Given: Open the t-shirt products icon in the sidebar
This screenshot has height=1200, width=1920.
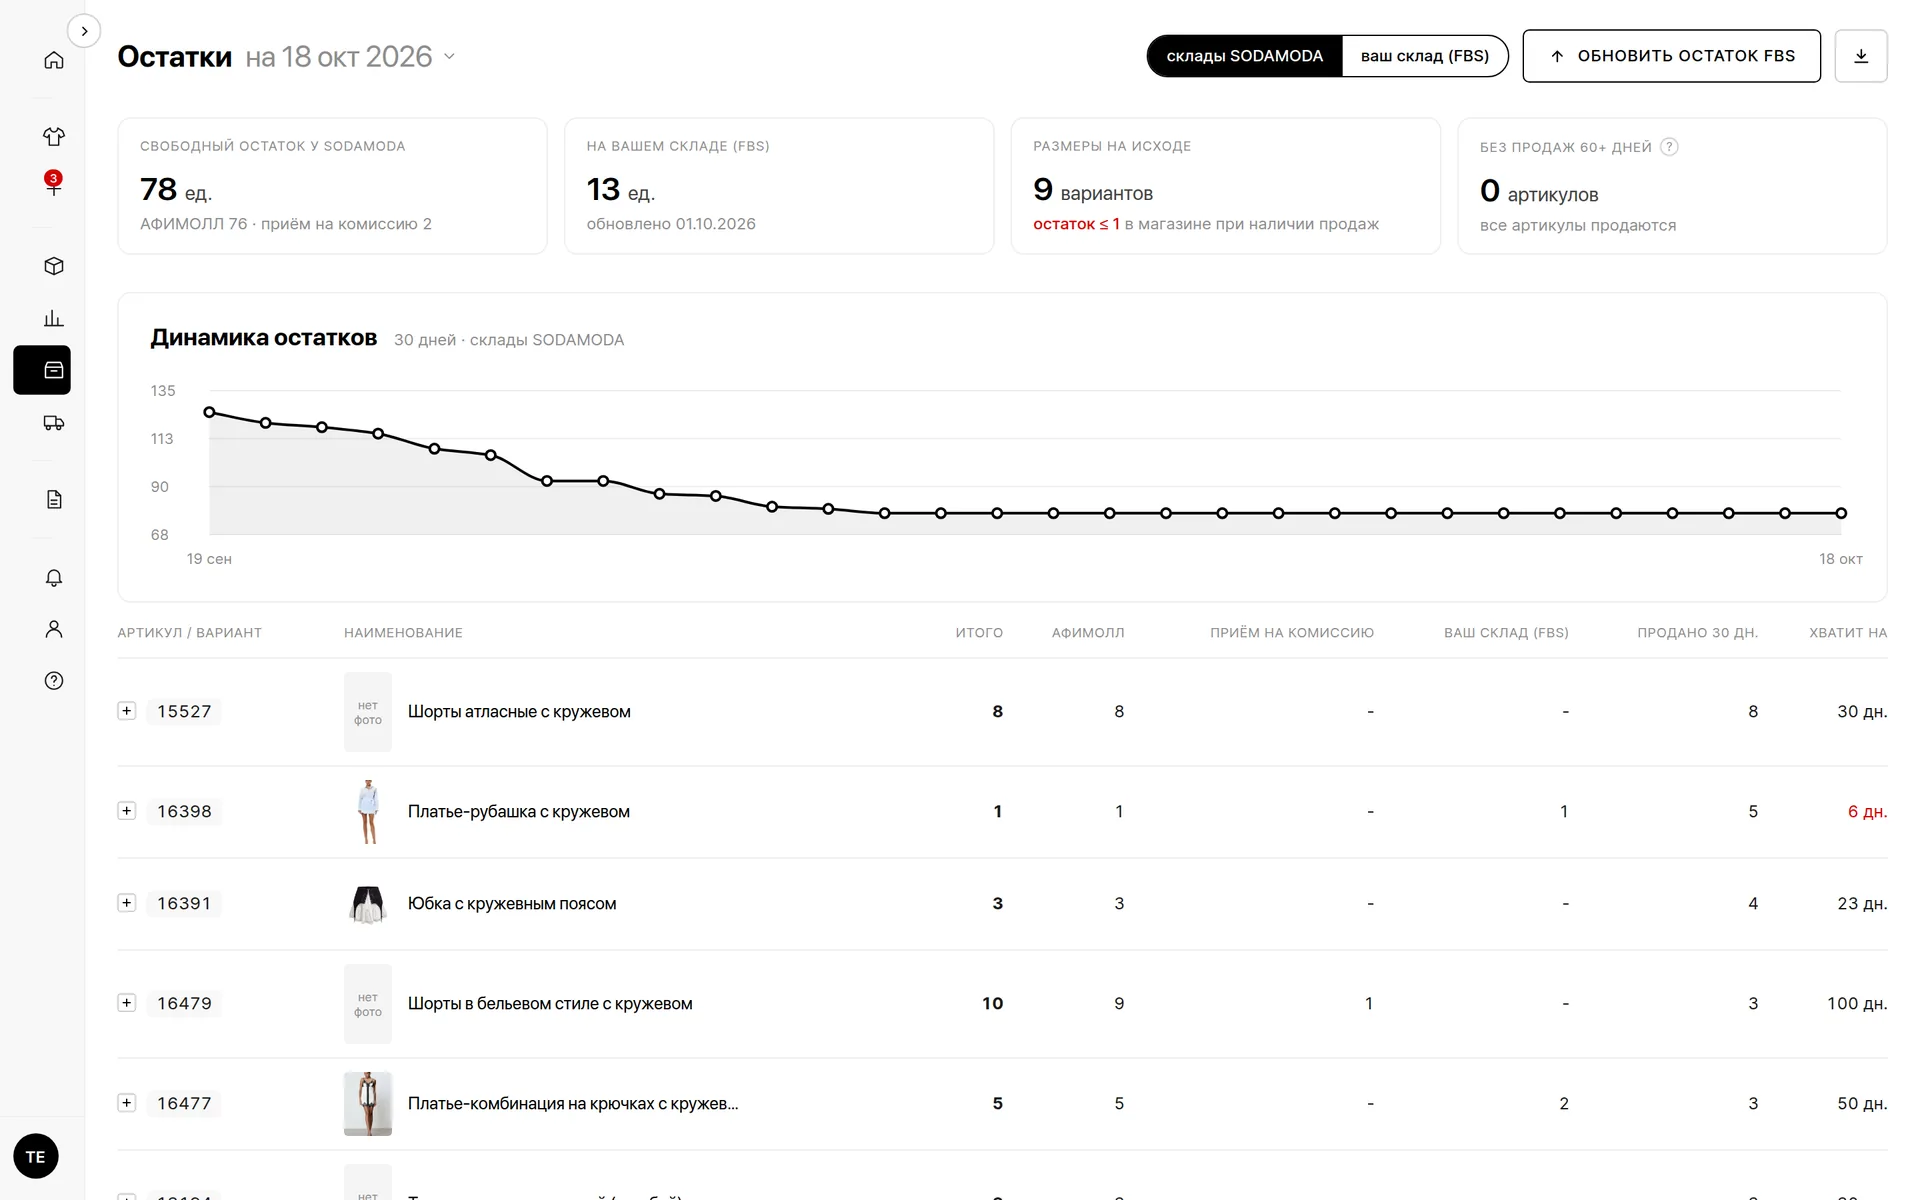Looking at the screenshot, I should pos(54,136).
